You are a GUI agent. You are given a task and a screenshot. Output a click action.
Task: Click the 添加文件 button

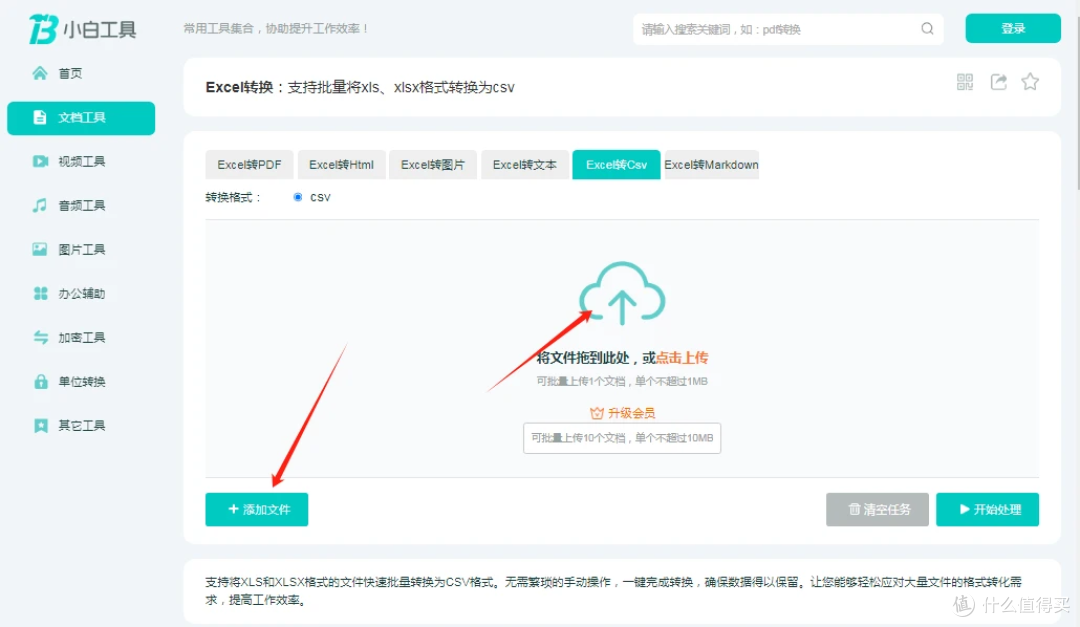(257, 509)
